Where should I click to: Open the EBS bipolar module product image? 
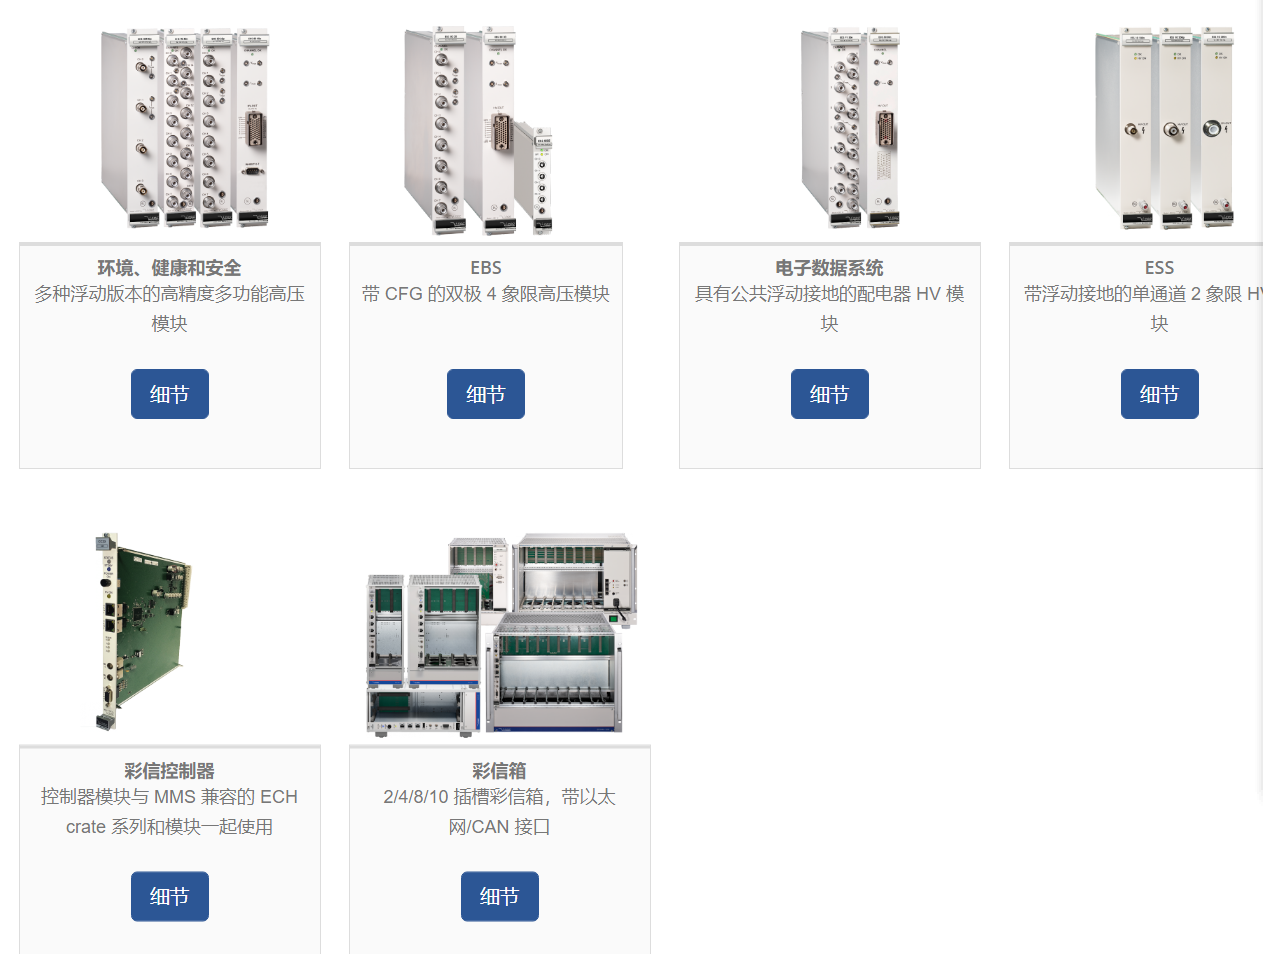478,130
